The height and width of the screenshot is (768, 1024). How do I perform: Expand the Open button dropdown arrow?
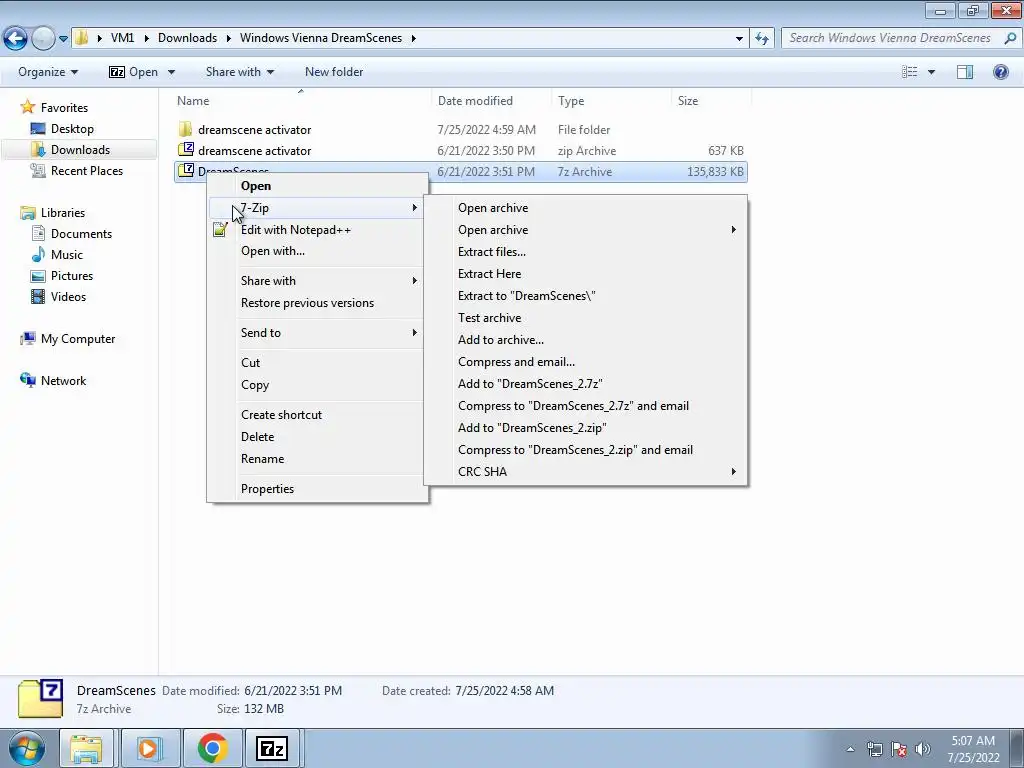tap(171, 72)
